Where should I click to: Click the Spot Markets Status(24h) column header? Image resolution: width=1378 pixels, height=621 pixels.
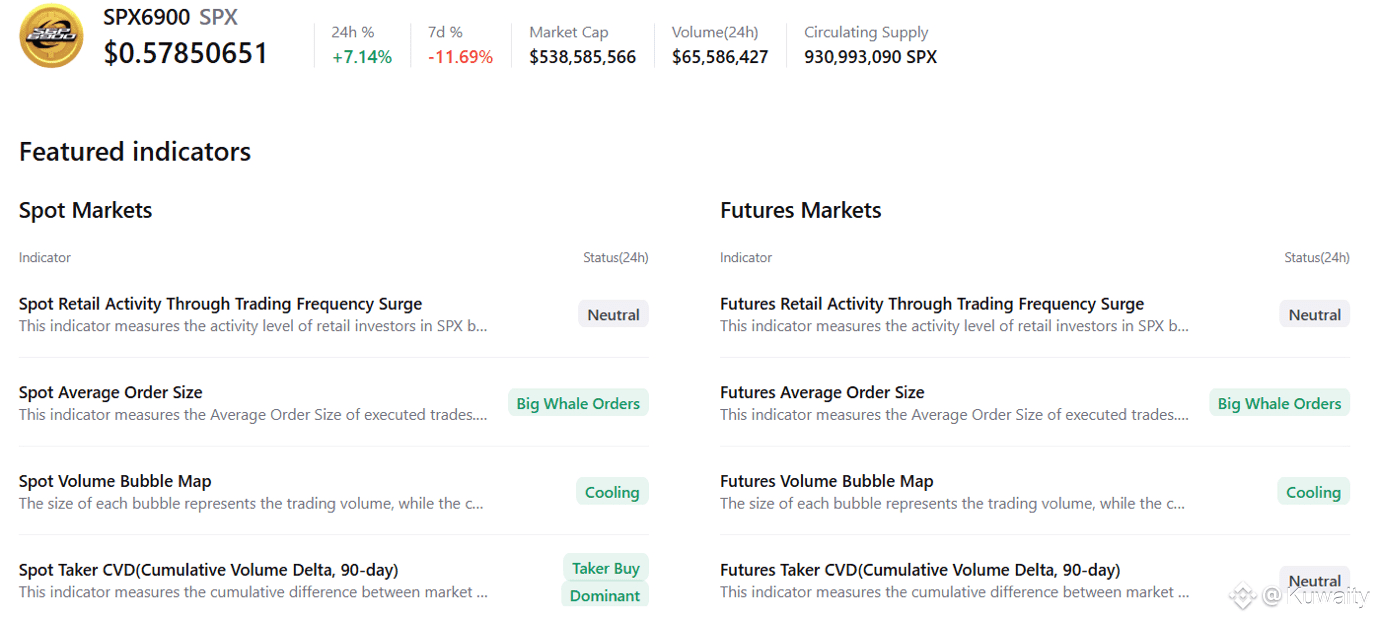(x=615, y=258)
